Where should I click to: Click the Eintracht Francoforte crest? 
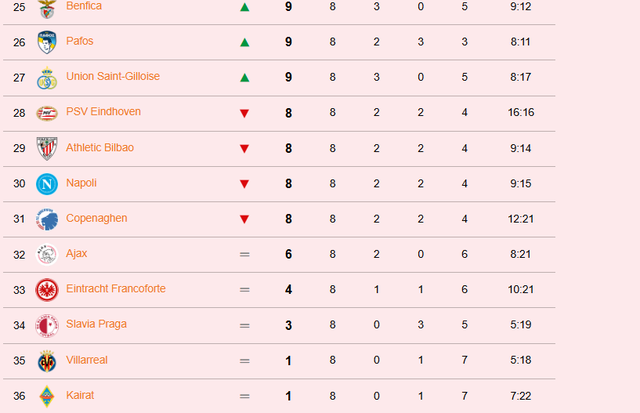tap(47, 290)
